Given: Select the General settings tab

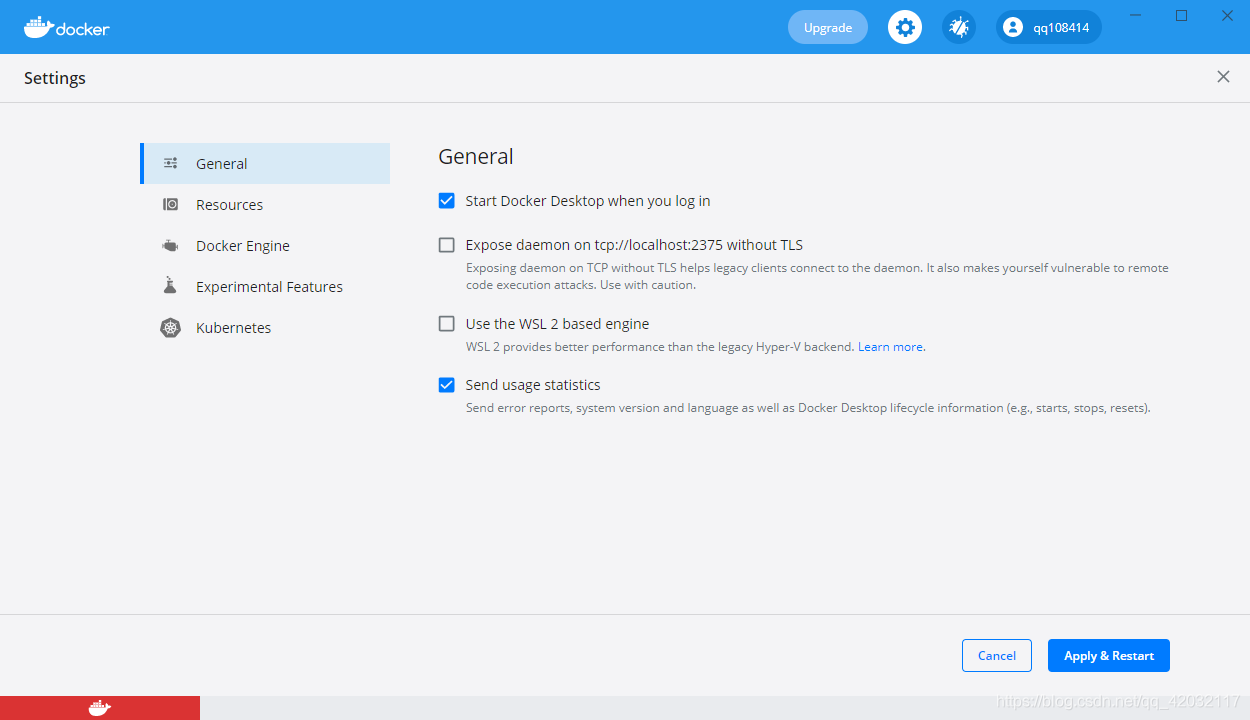Looking at the screenshot, I should [x=265, y=163].
